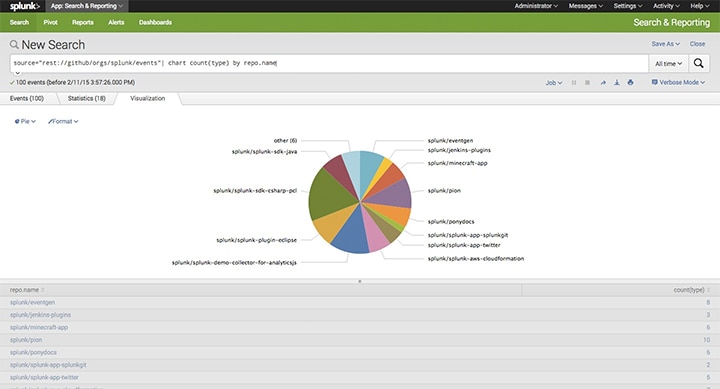Open the Pie chart type selector
Viewport: 720px width, 389px height.
pyautogui.click(x=25, y=121)
